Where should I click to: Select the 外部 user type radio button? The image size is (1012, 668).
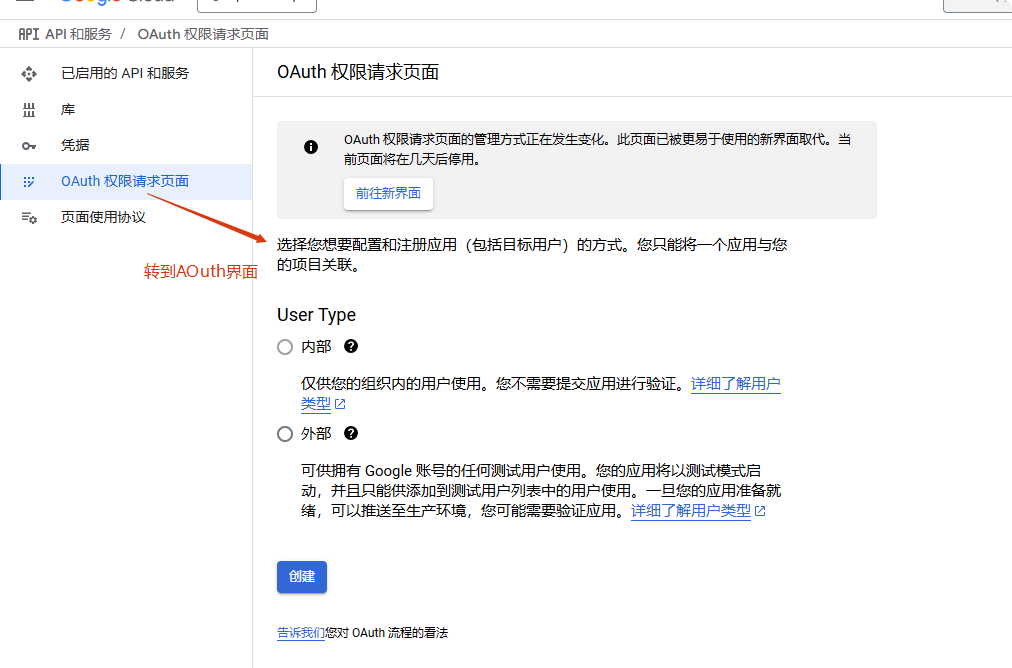pyautogui.click(x=285, y=434)
